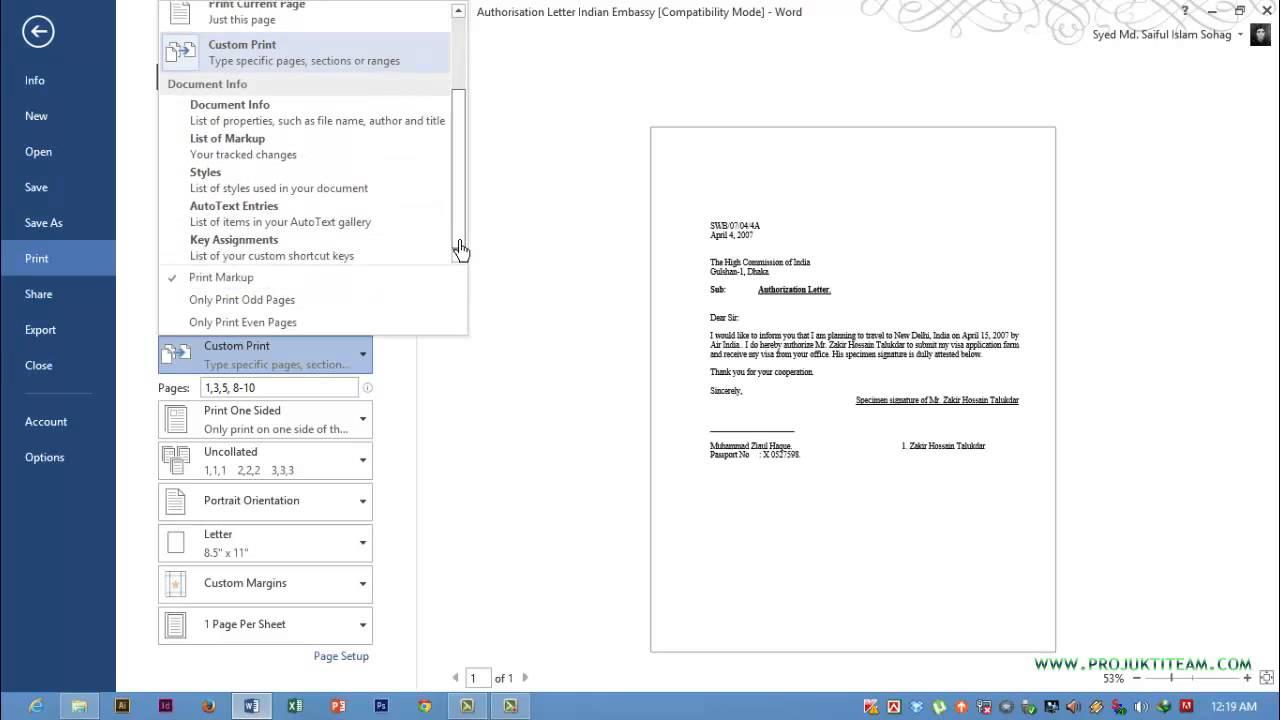
Task: Go to the previous preview page
Action: (x=456, y=678)
